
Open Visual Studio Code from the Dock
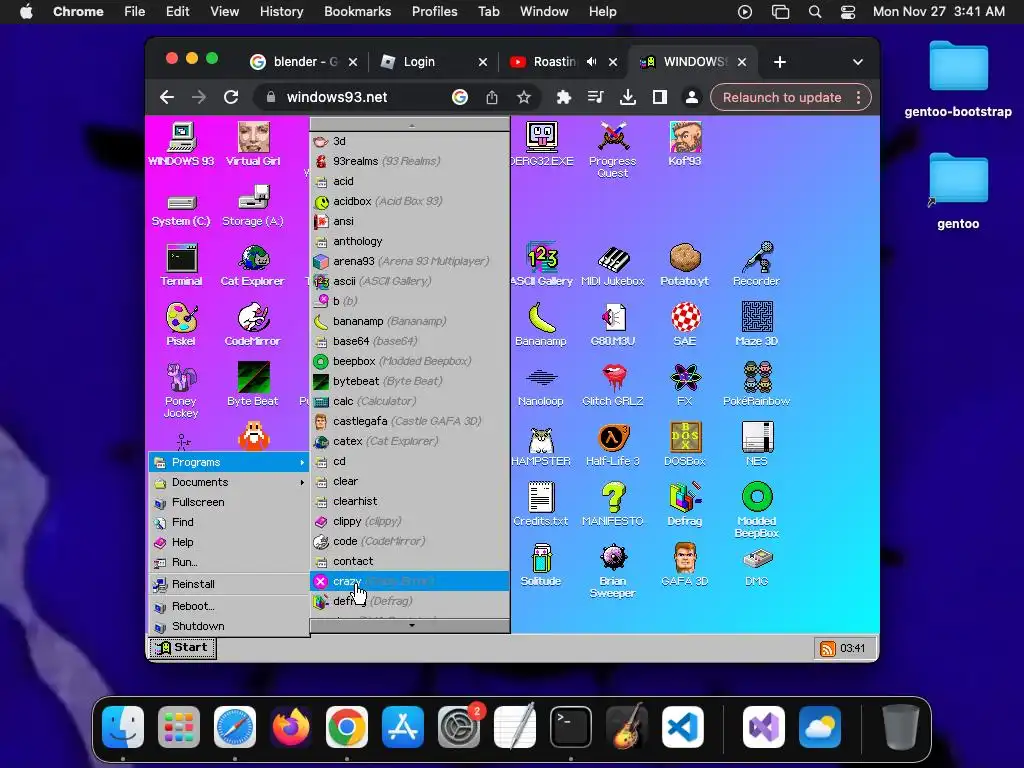tap(682, 727)
